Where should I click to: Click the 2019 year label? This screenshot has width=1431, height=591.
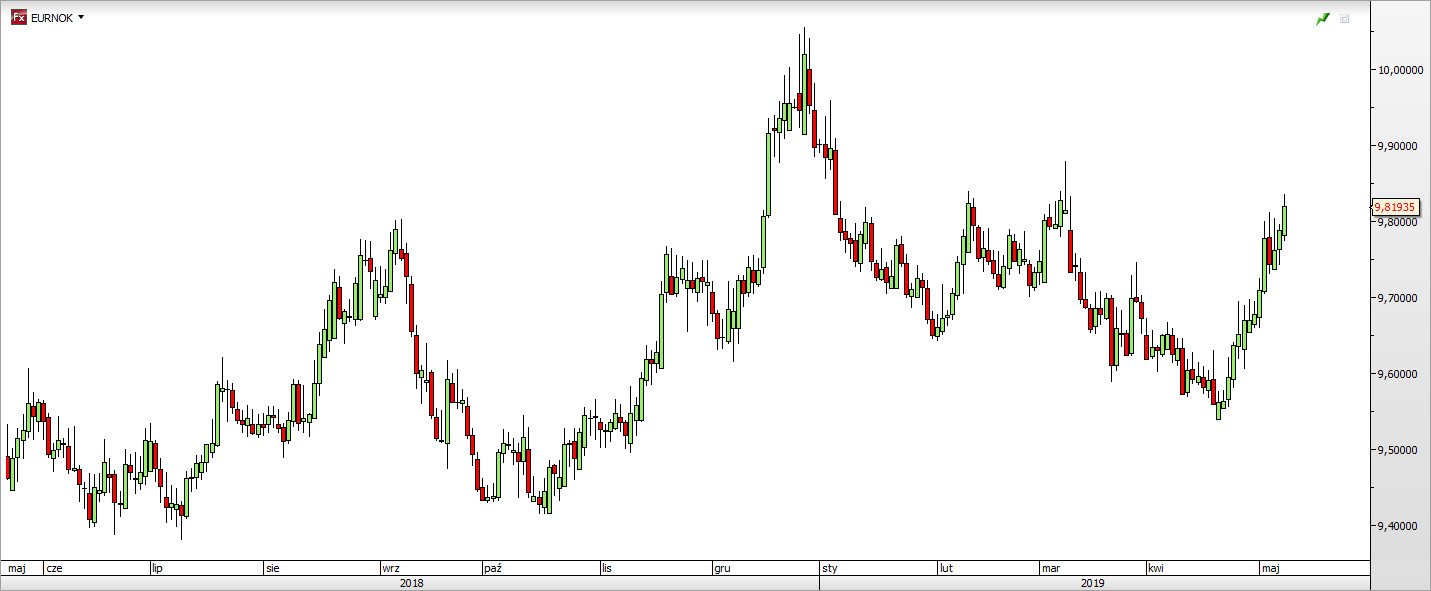1094,582
